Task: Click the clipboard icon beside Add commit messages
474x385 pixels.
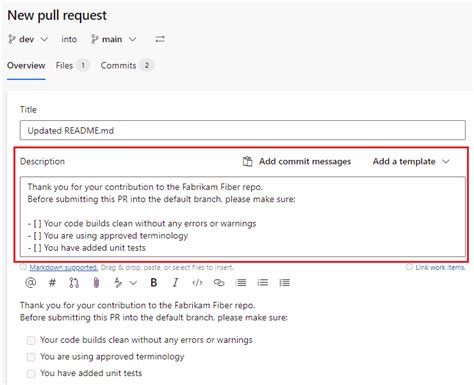Action: (247, 161)
